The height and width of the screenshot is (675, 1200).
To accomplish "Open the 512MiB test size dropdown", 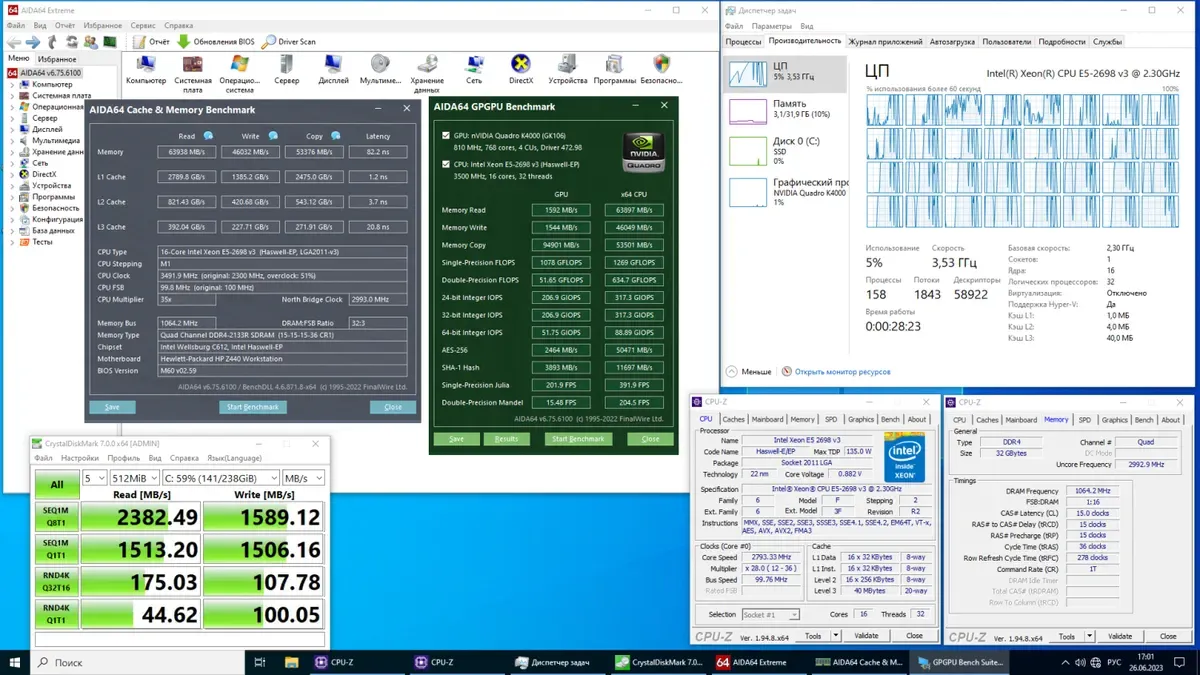I will tap(133, 478).
